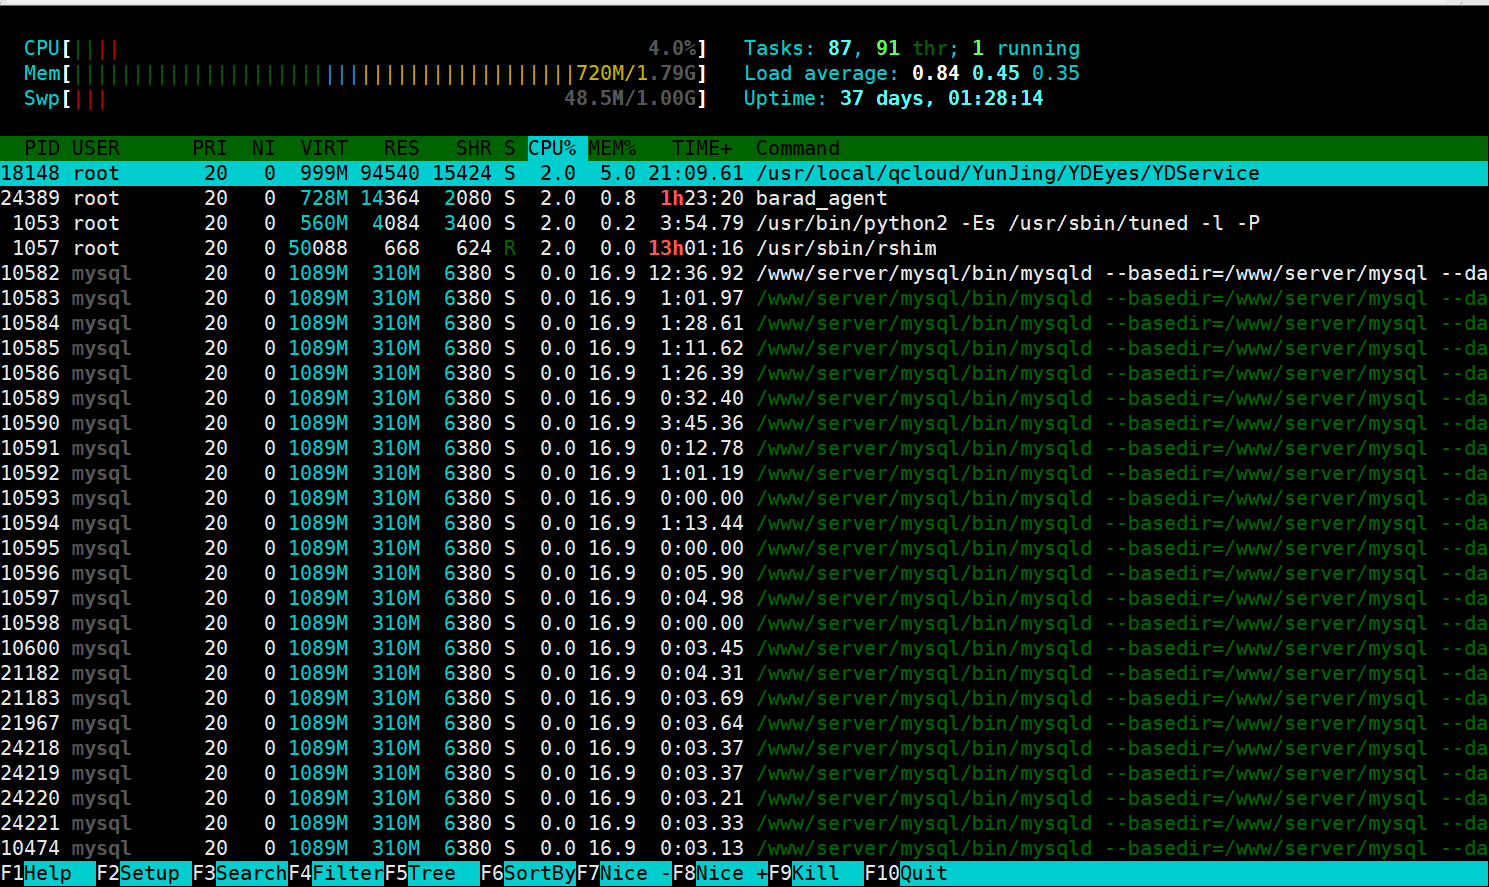The height and width of the screenshot is (887, 1489).
Task: Click the Tasks count line
Action: click(x=912, y=48)
